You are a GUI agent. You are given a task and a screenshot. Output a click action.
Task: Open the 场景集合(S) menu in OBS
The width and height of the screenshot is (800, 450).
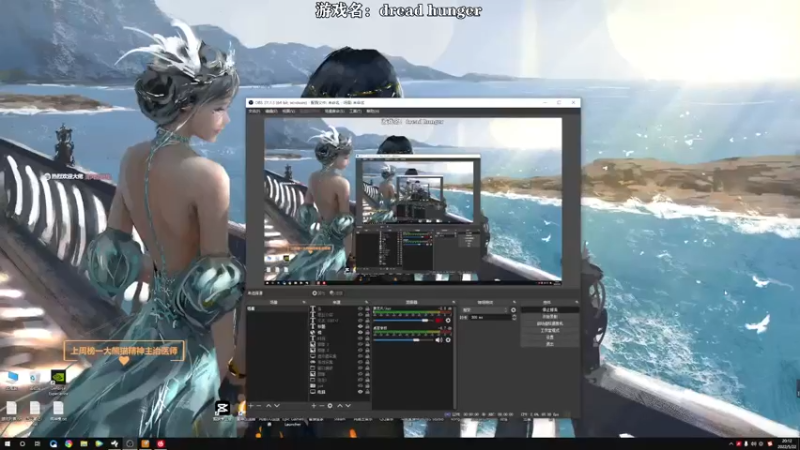[334, 111]
